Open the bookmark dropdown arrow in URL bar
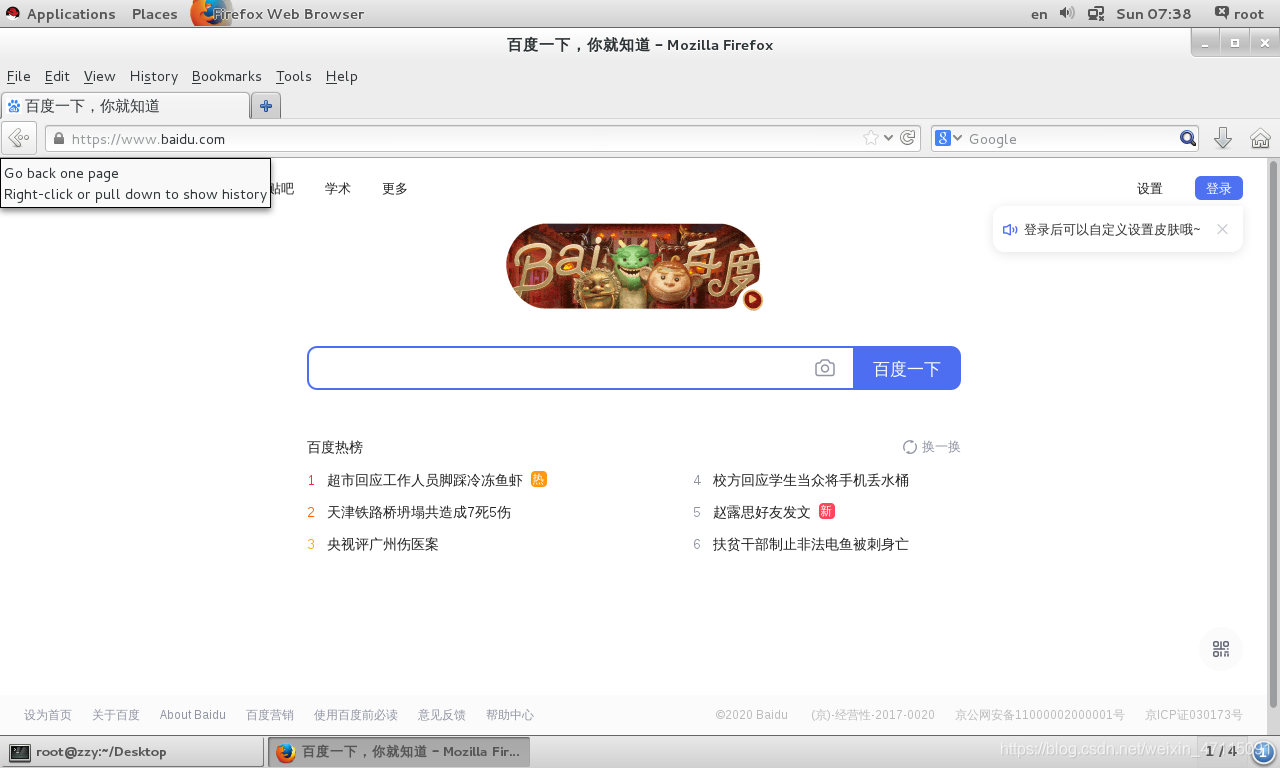 coord(888,138)
